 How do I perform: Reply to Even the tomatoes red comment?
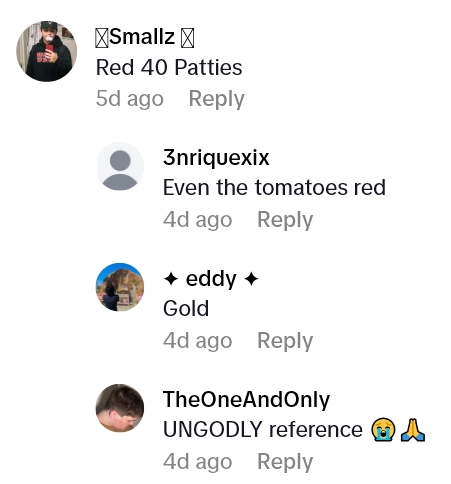pos(285,220)
